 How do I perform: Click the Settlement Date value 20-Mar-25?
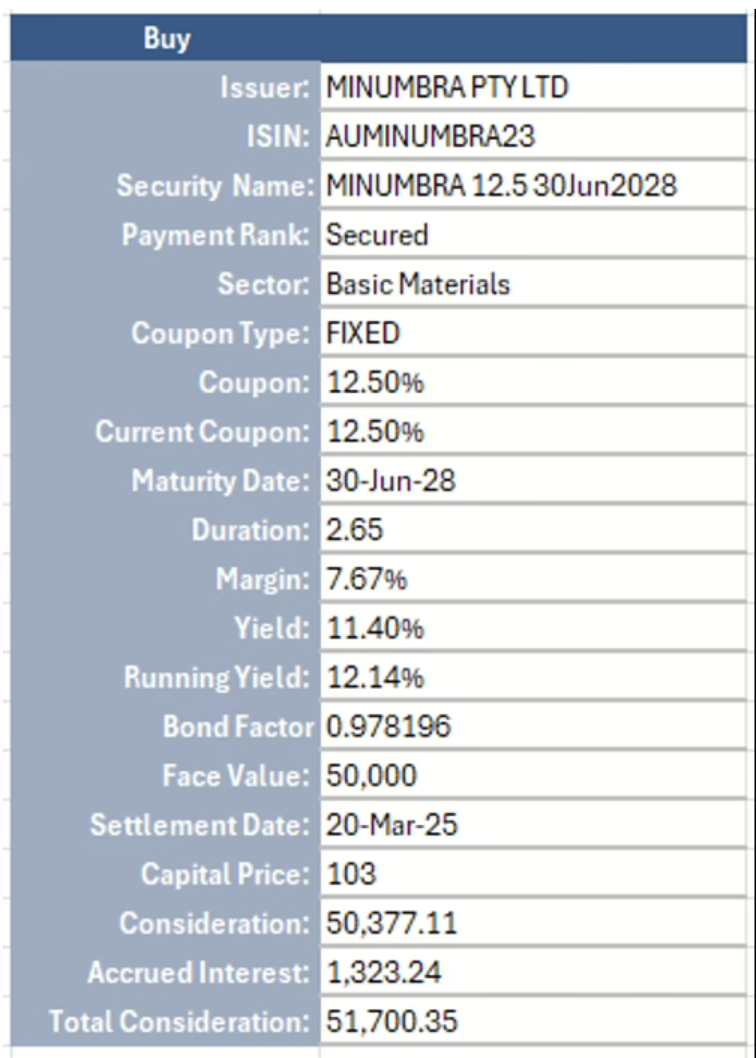(392, 825)
